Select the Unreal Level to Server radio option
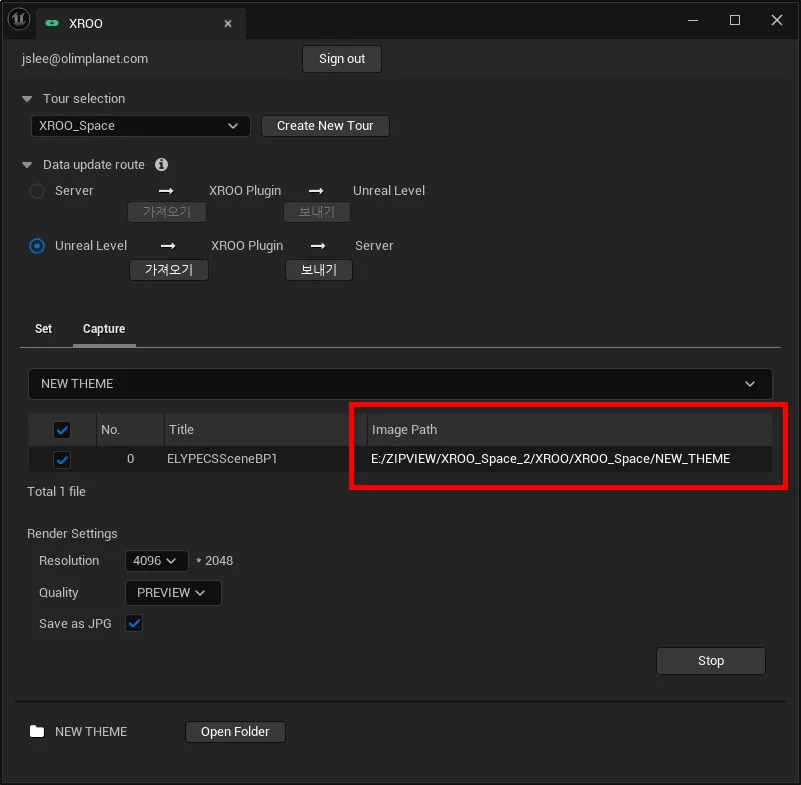 point(37,246)
